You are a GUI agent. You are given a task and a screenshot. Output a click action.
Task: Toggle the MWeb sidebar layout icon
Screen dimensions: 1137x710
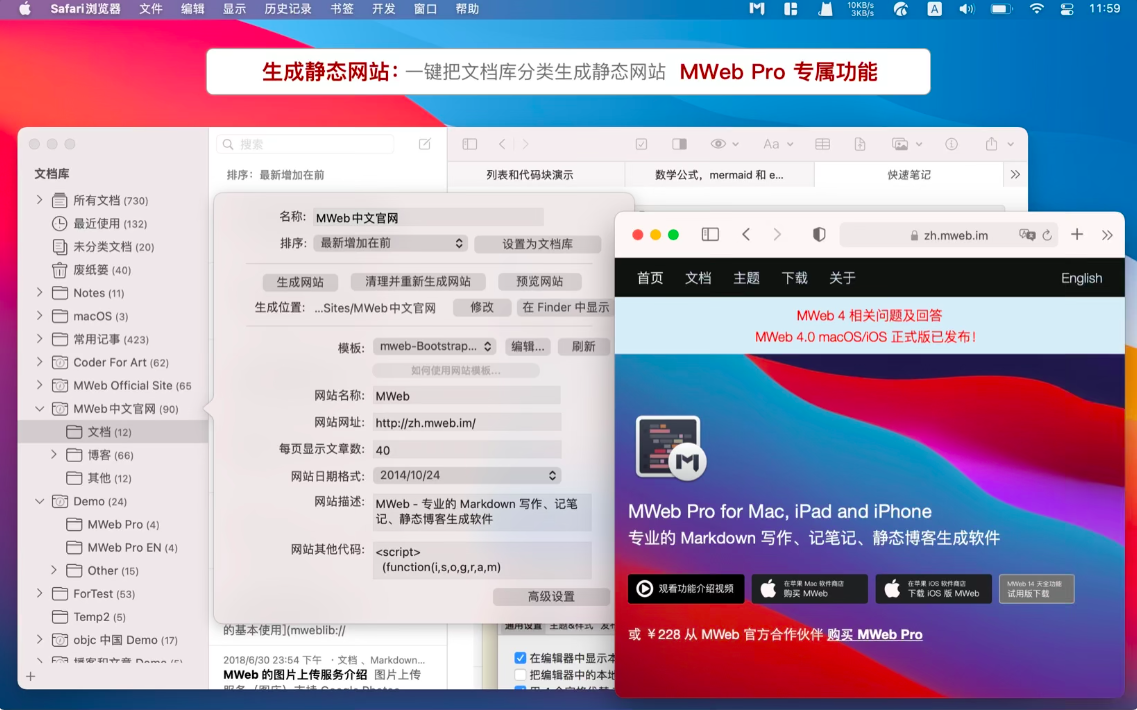(x=470, y=144)
